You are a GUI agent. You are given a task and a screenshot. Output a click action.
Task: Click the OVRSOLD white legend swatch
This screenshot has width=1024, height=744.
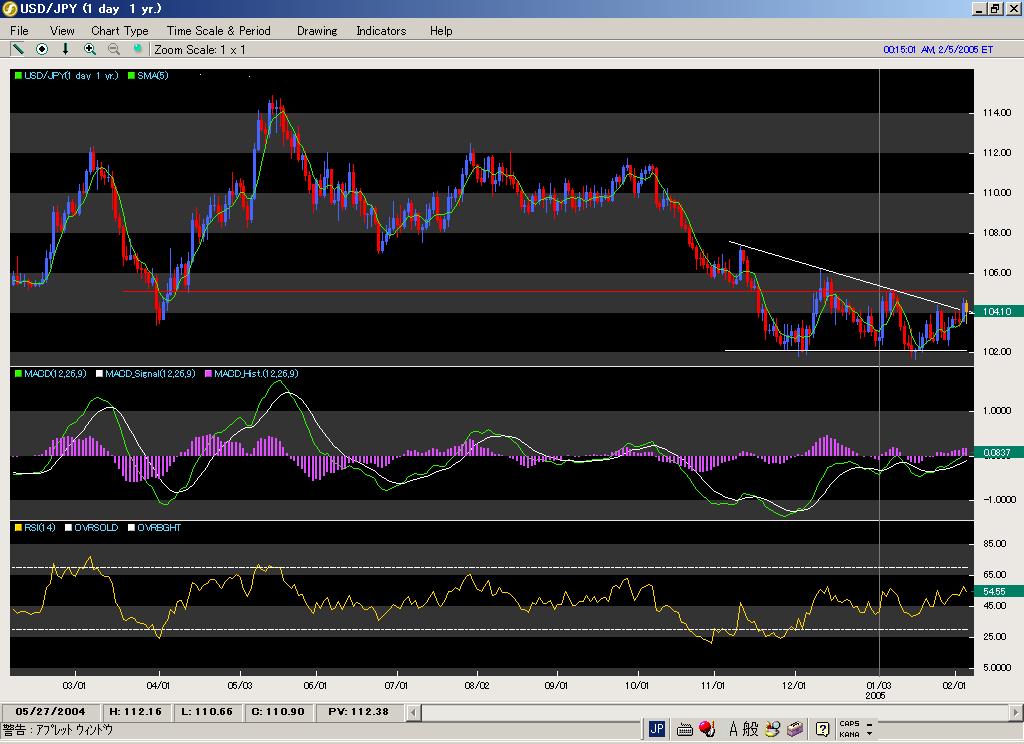[x=69, y=528]
